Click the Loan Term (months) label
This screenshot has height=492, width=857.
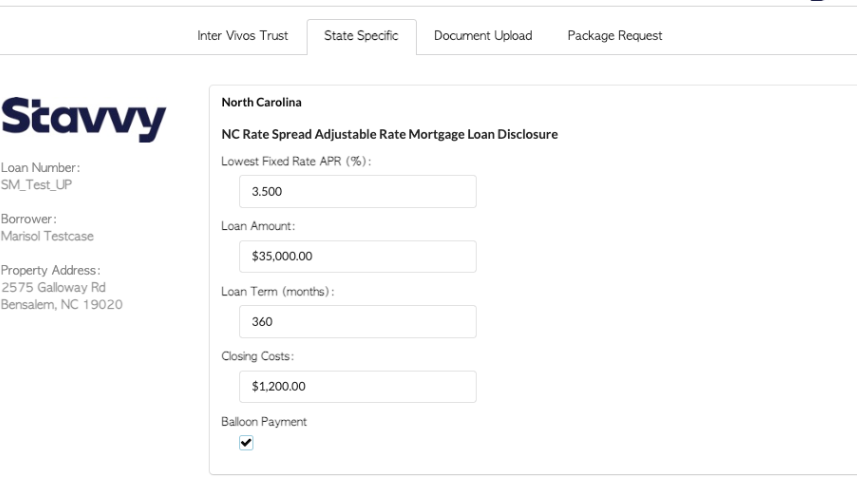point(278,292)
